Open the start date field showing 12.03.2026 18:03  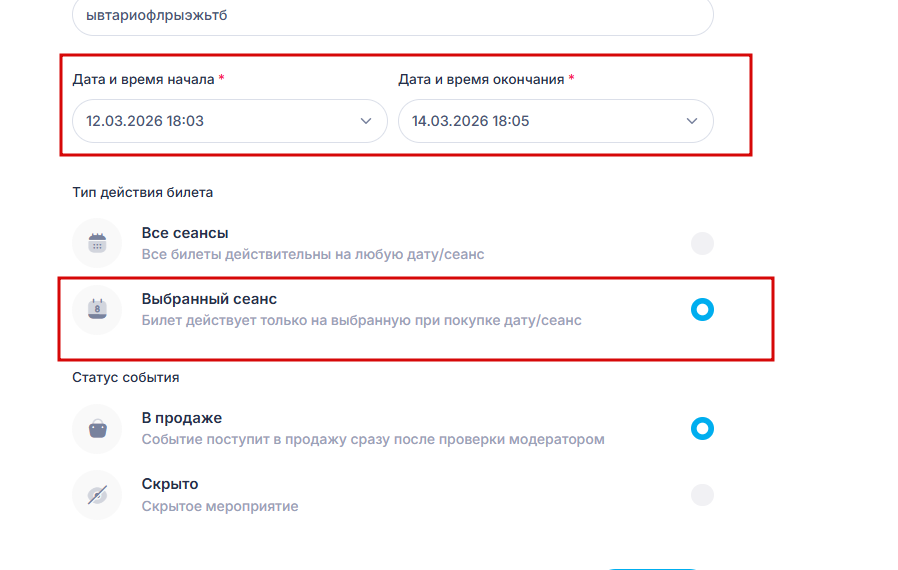pyautogui.click(x=200, y=121)
